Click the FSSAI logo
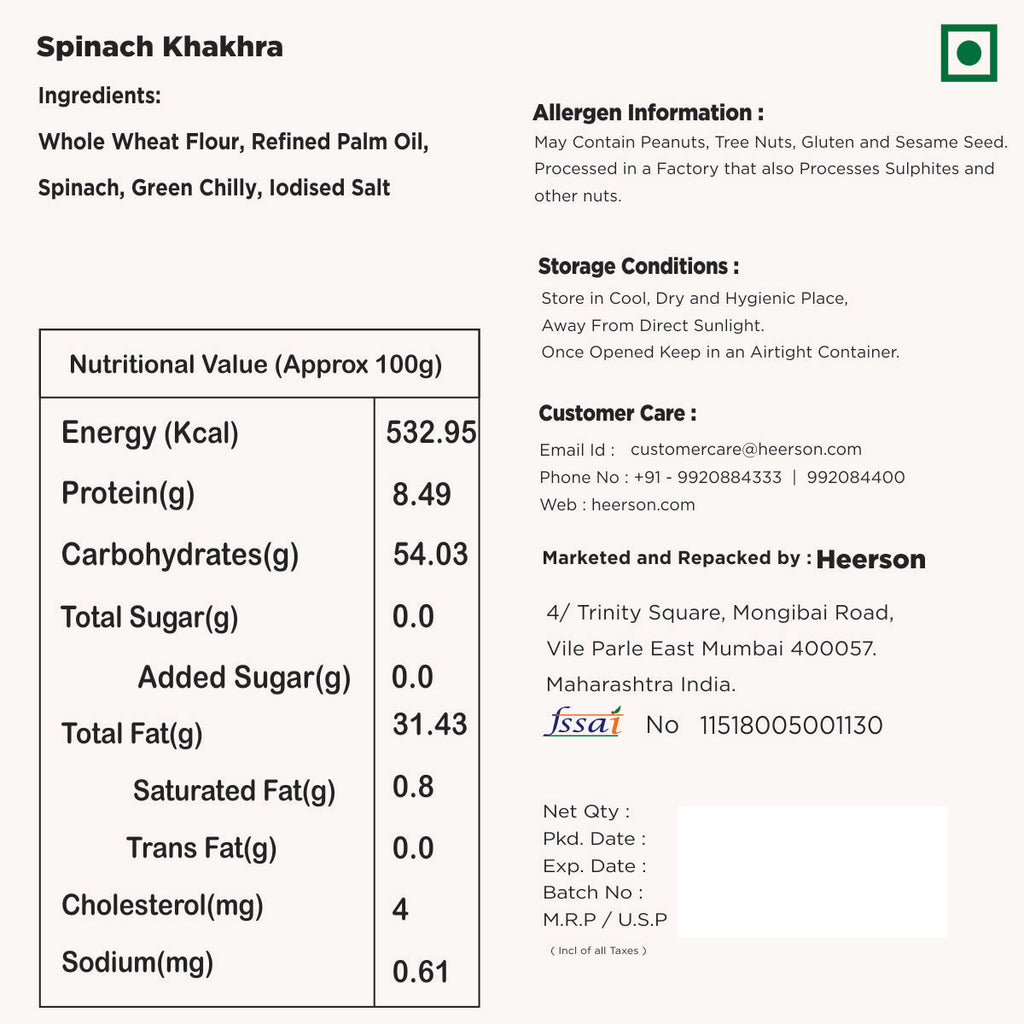The width and height of the screenshot is (1024, 1024). [x=583, y=722]
